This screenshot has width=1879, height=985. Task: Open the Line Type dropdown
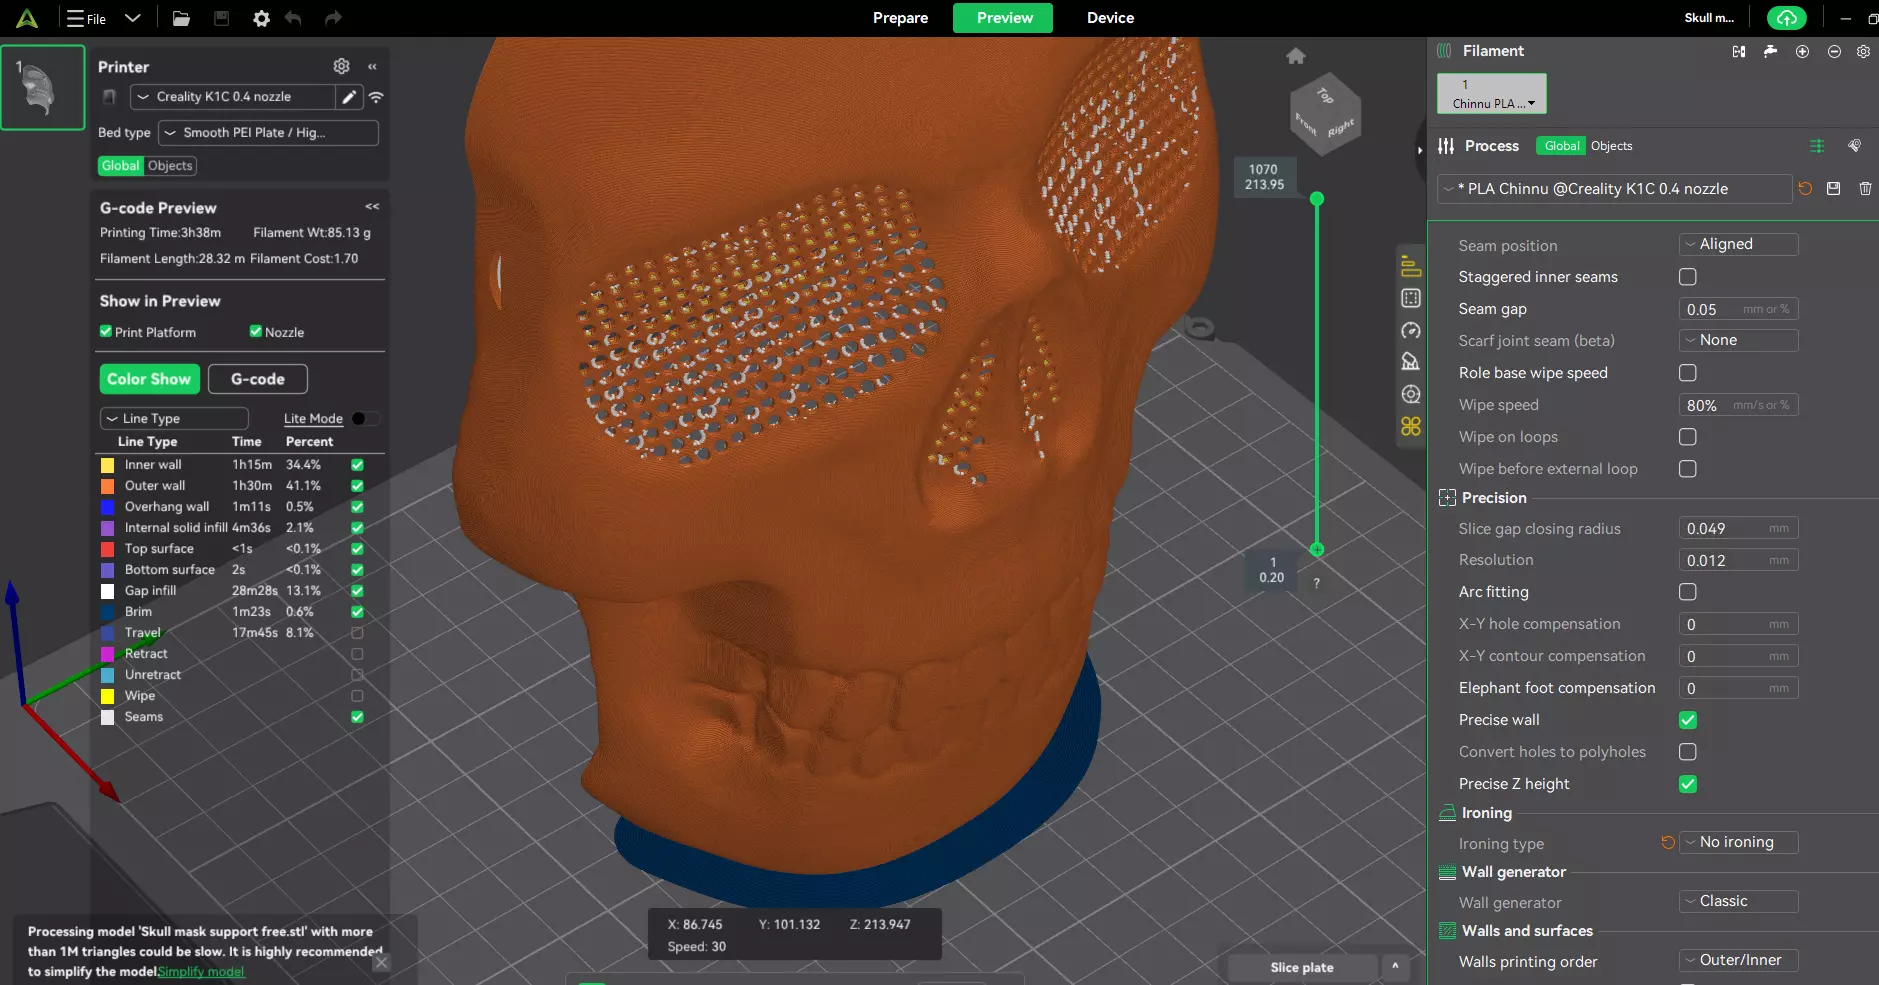click(174, 418)
